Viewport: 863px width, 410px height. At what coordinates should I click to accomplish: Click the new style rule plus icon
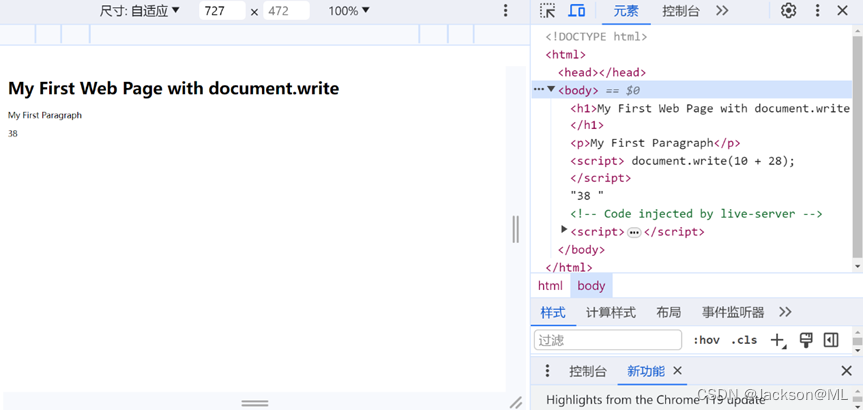coord(777,340)
